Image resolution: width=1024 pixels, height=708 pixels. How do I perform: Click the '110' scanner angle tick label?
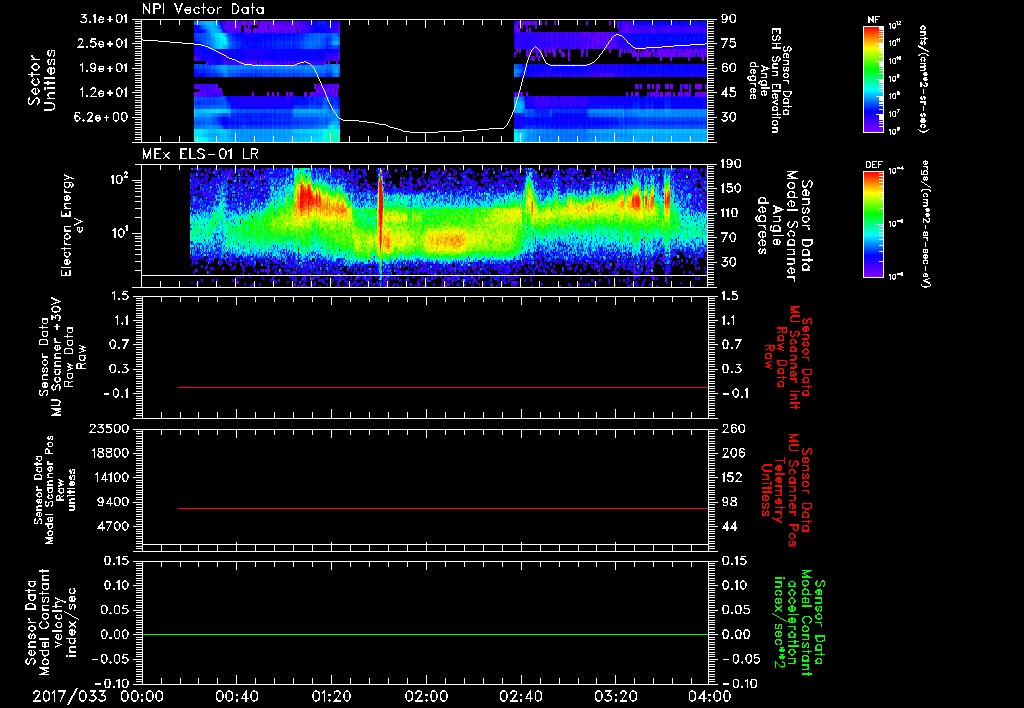pyautogui.click(x=731, y=213)
